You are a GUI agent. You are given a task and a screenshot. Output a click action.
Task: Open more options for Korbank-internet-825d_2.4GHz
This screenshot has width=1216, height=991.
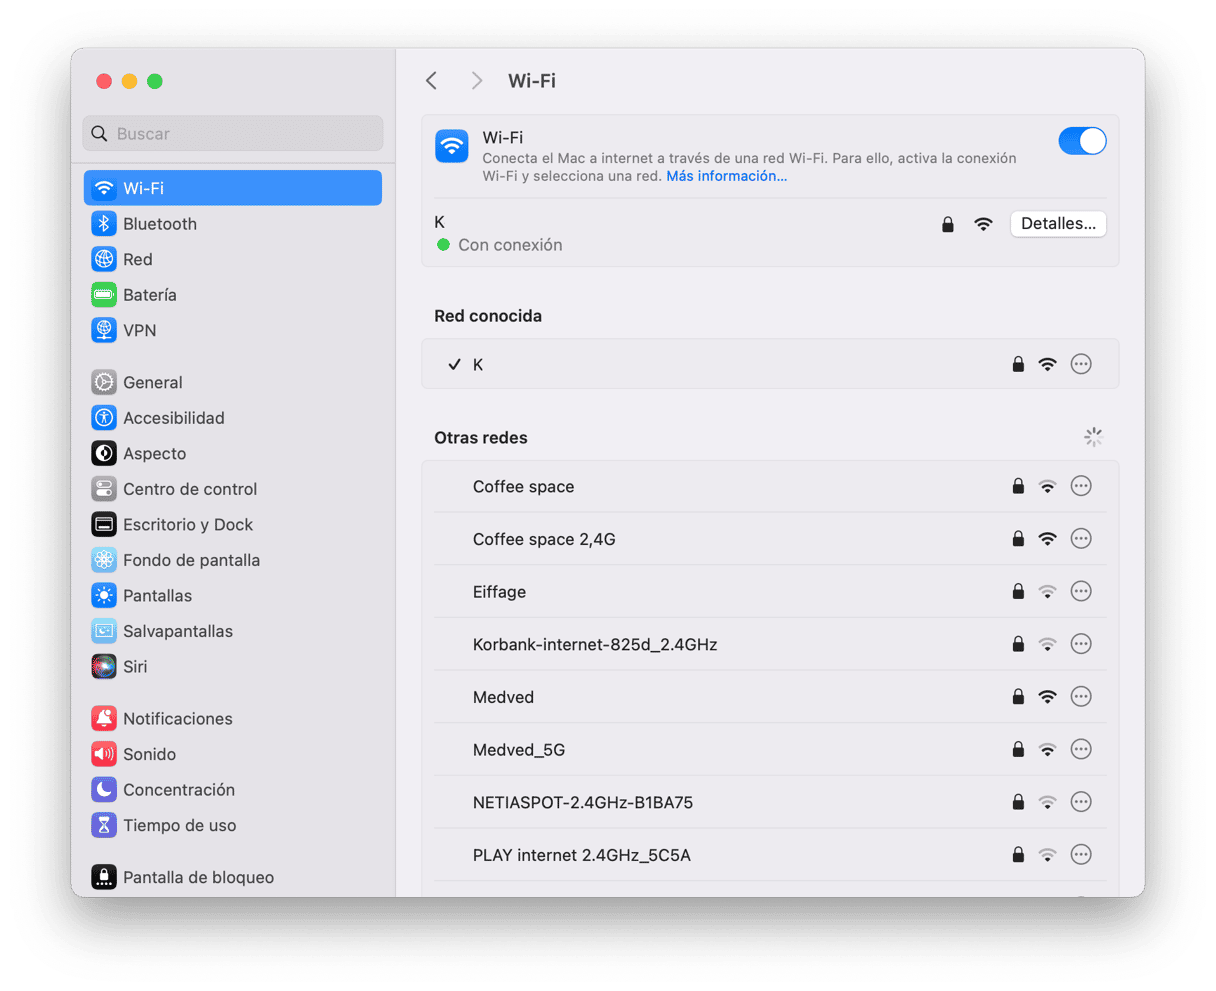pos(1081,644)
